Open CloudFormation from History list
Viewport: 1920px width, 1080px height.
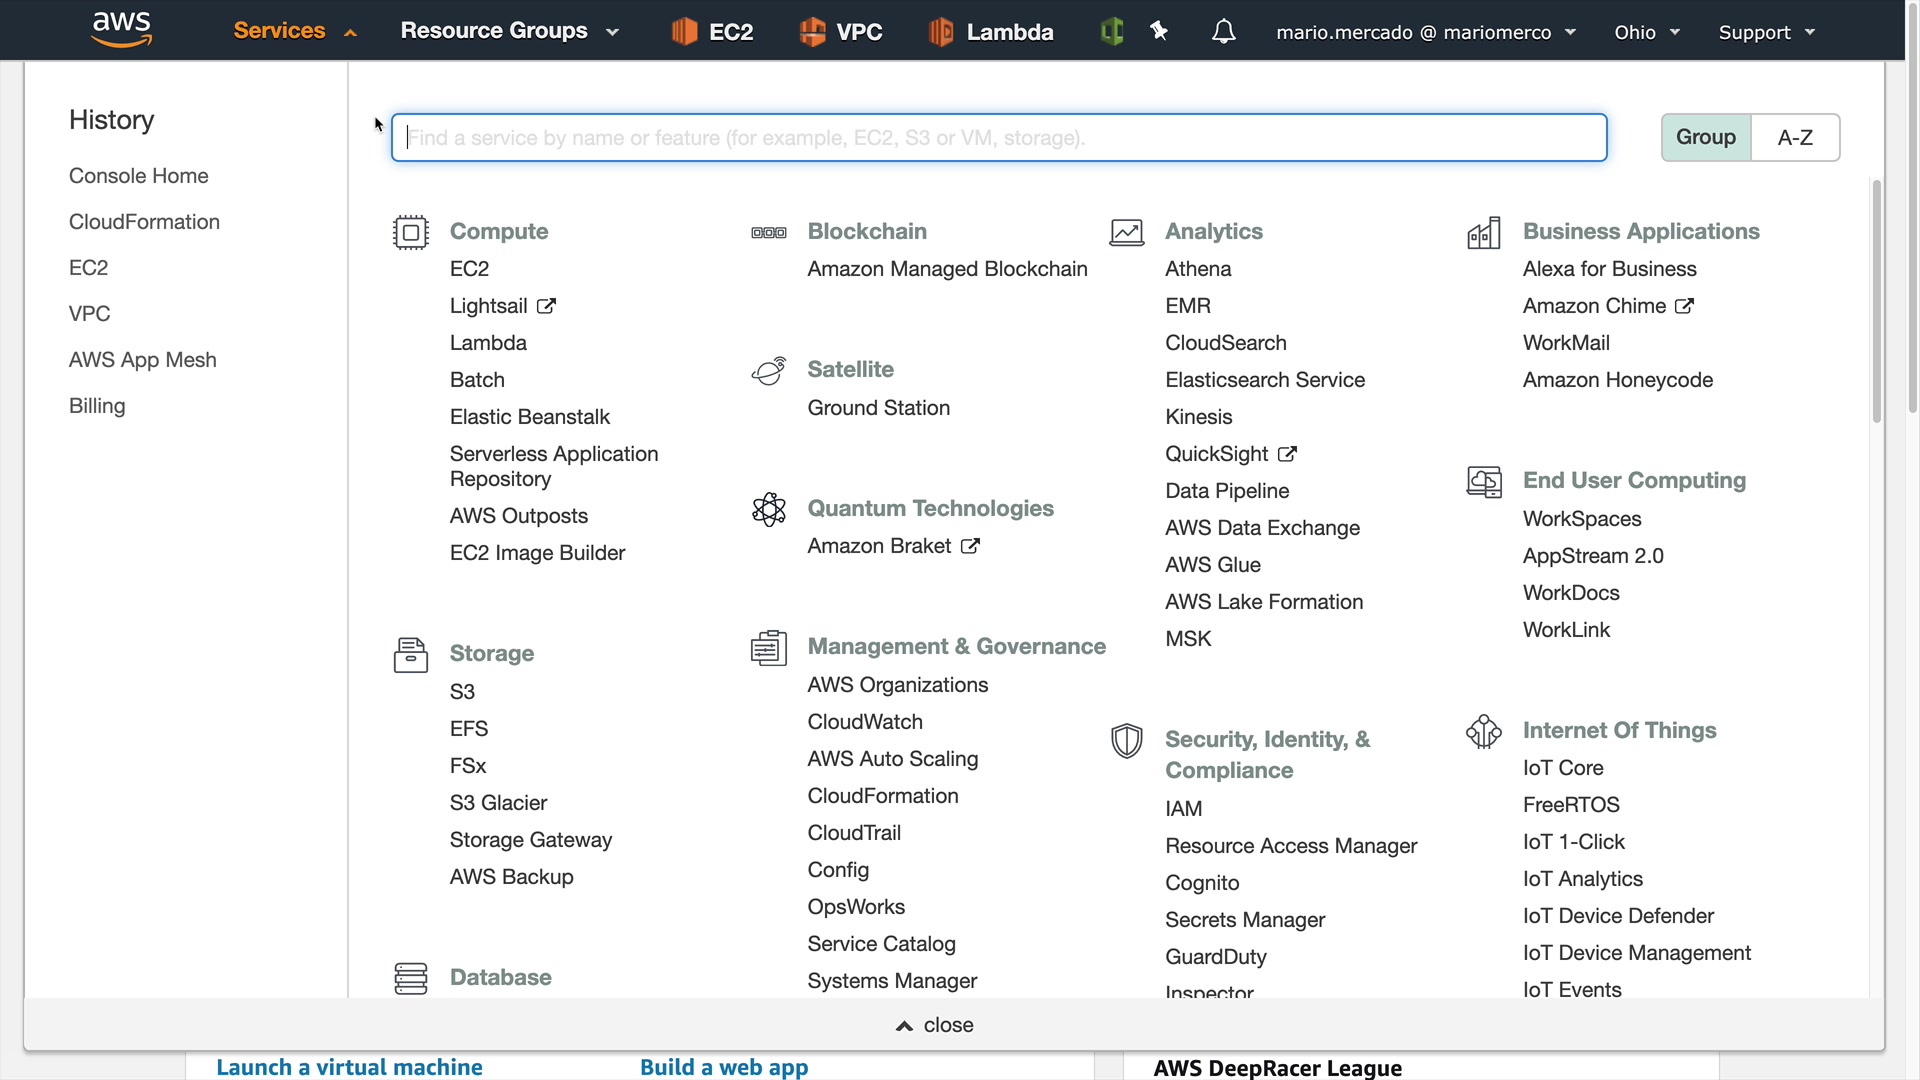pos(144,222)
